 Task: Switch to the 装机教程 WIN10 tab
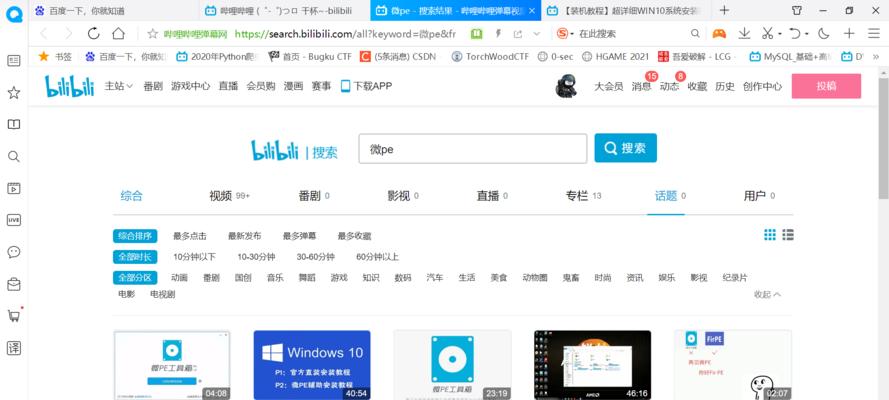(626, 10)
